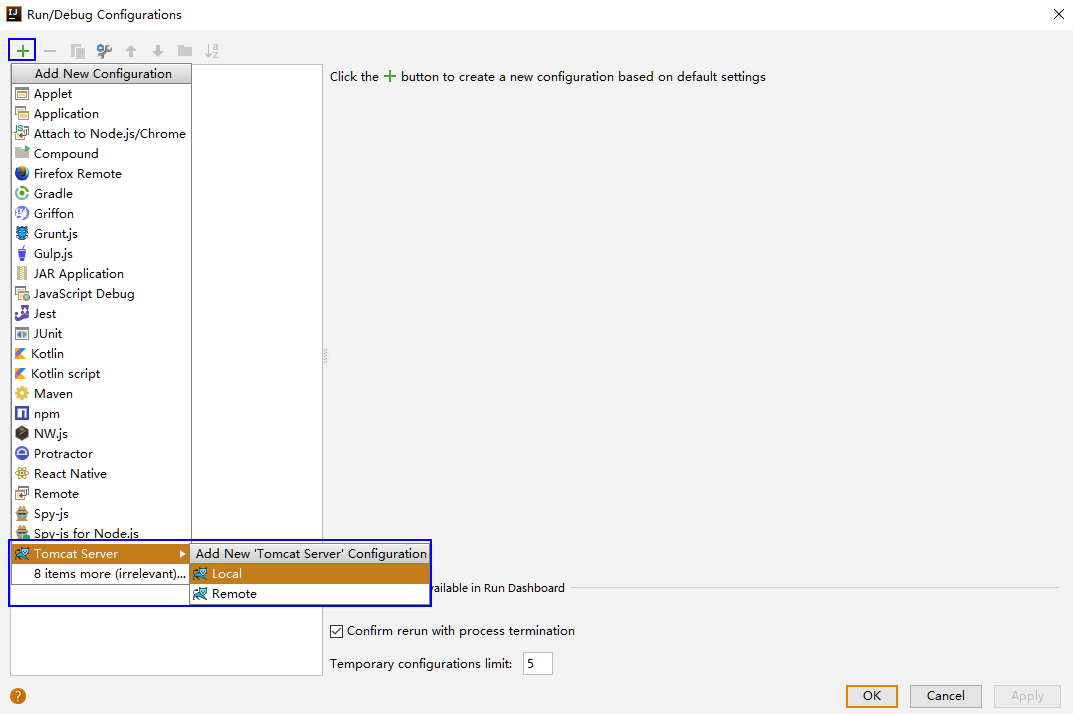Click the Move Up arrow icon

tap(131, 51)
